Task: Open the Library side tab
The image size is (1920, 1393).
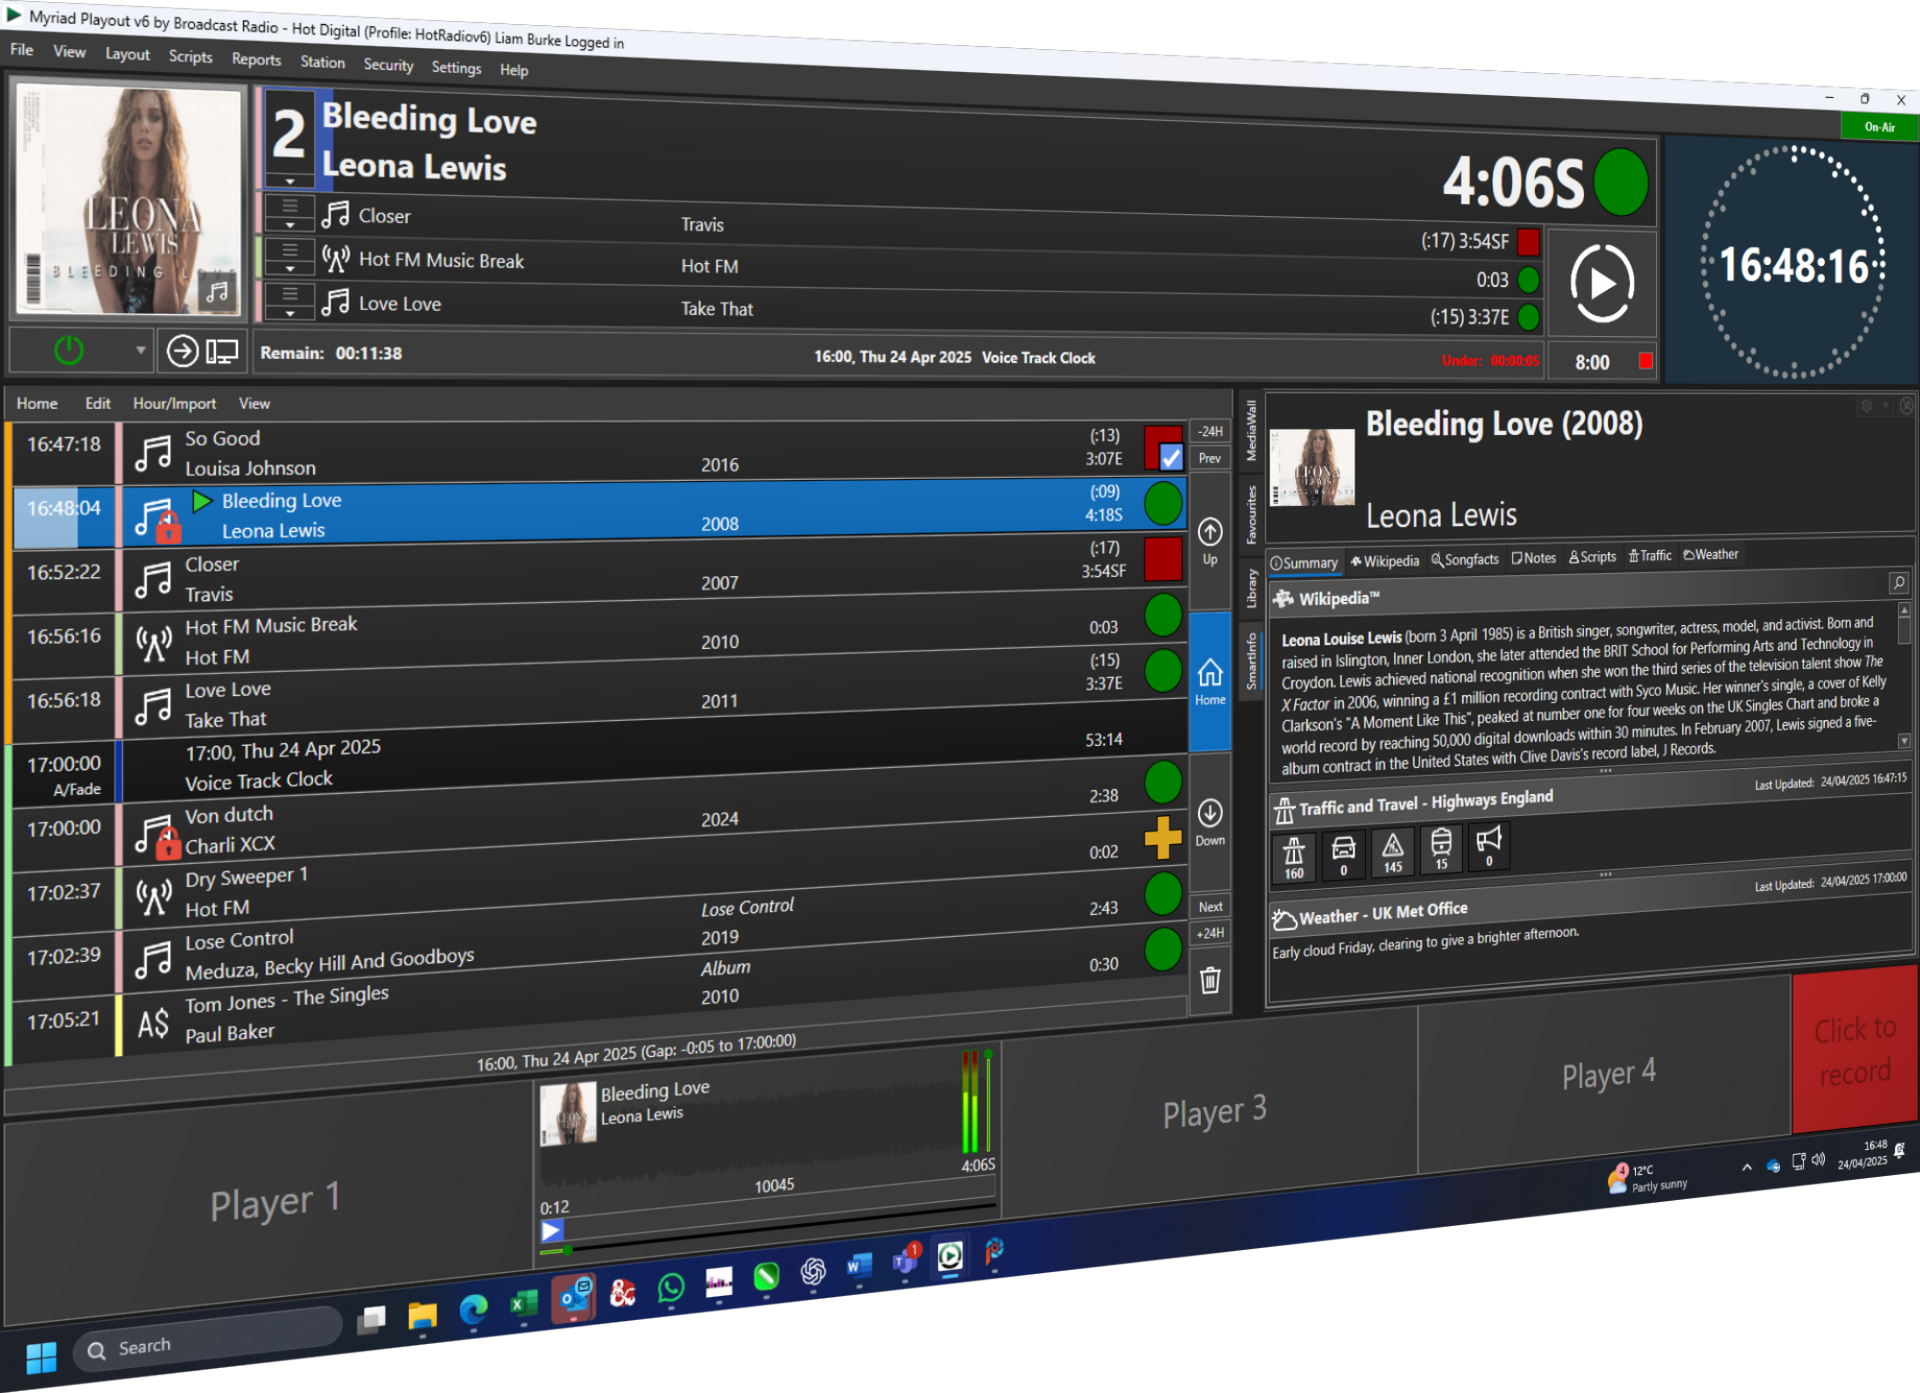Action: [1250, 588]
